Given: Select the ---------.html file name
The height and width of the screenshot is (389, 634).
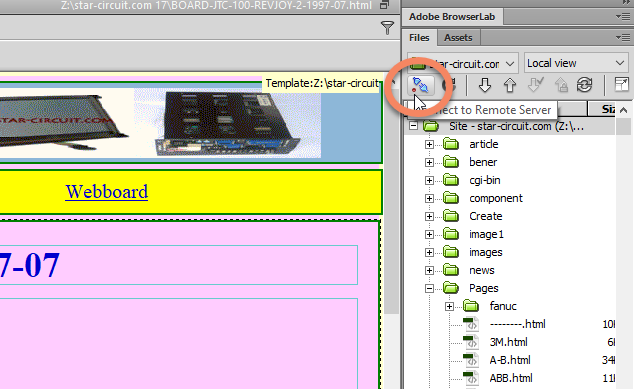Looking at the screenshot, I should tap(518, 324).
